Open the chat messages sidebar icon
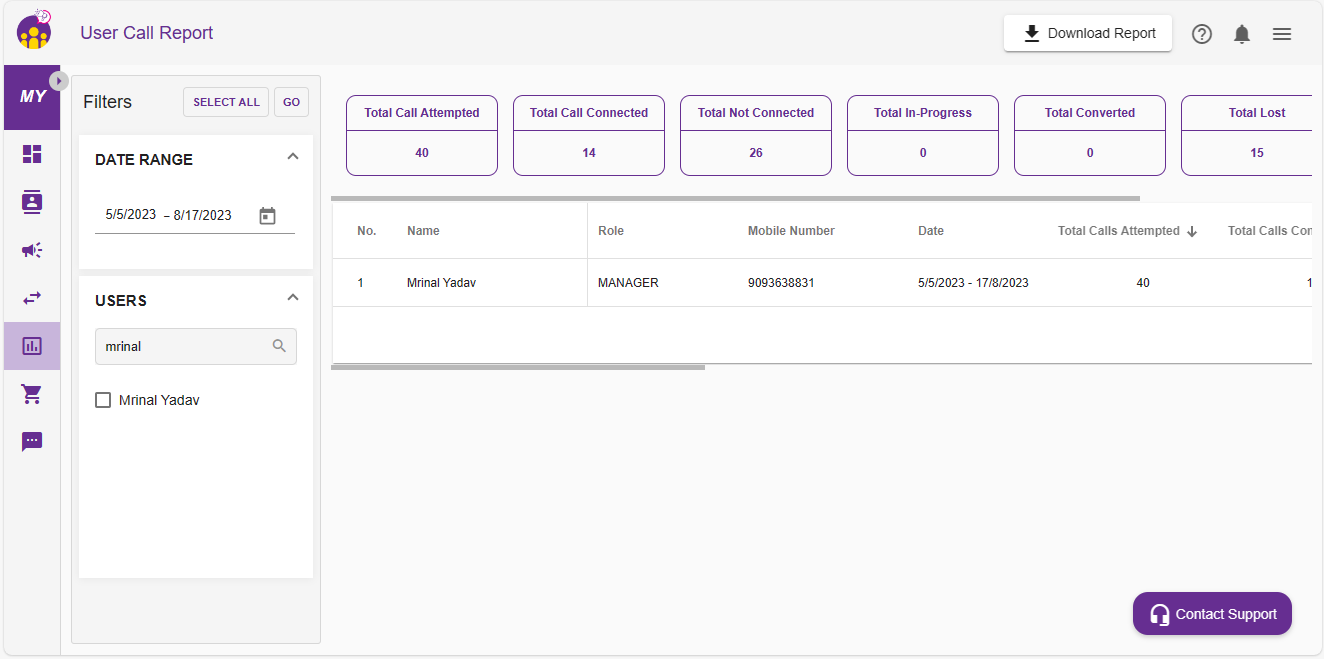 tap(32, 441)
